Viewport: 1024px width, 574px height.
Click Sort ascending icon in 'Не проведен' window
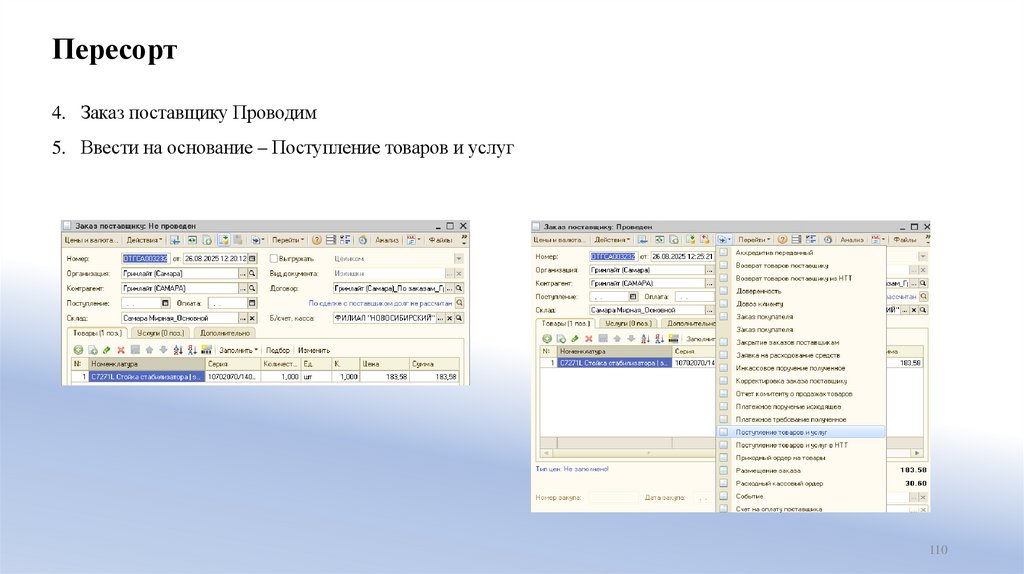(178, 350)
